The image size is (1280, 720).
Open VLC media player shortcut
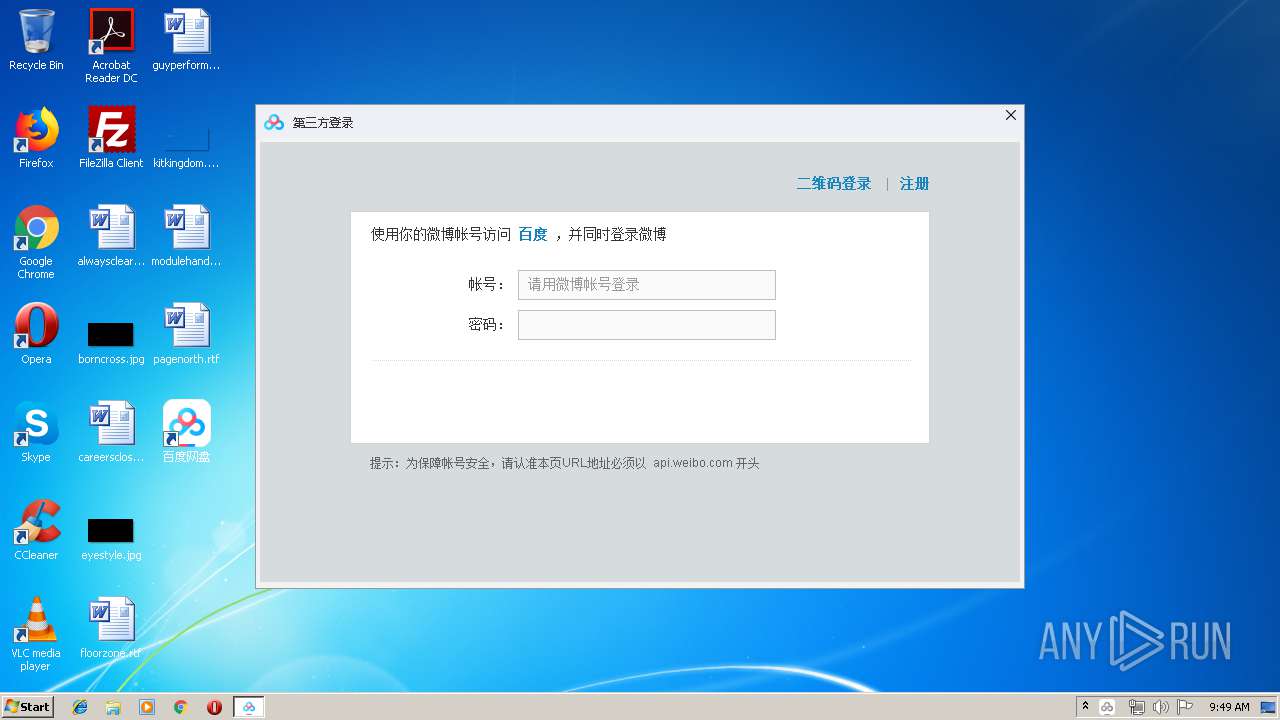coord(36,634)
